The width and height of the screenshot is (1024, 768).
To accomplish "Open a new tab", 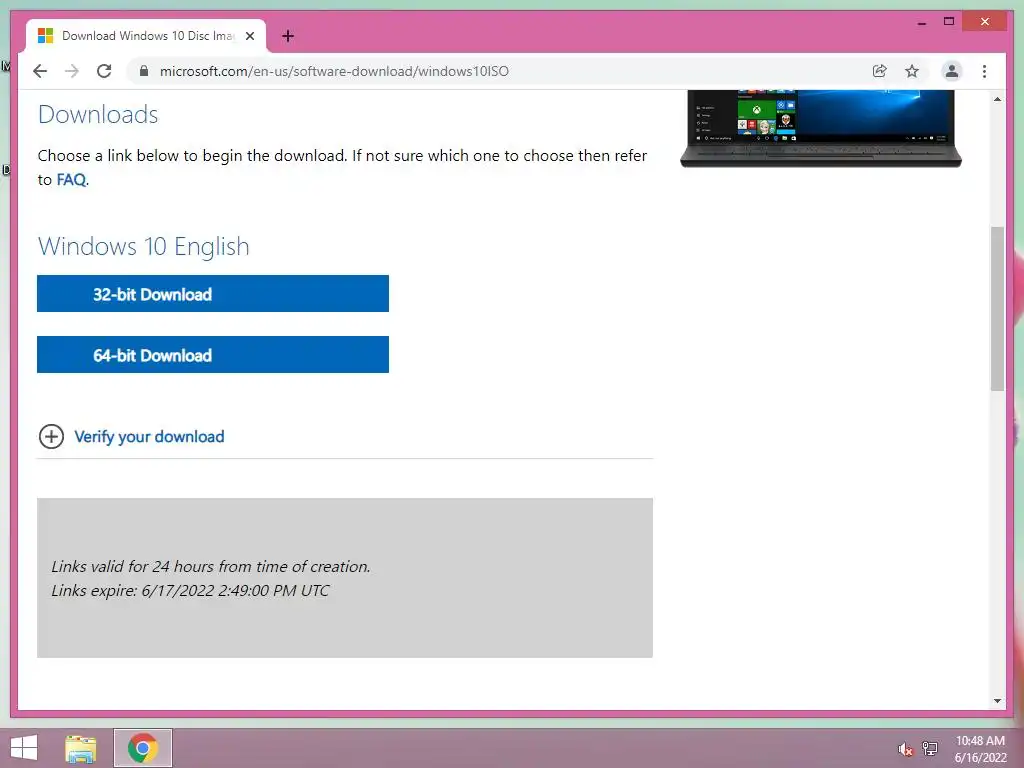I will click(288, 36).
